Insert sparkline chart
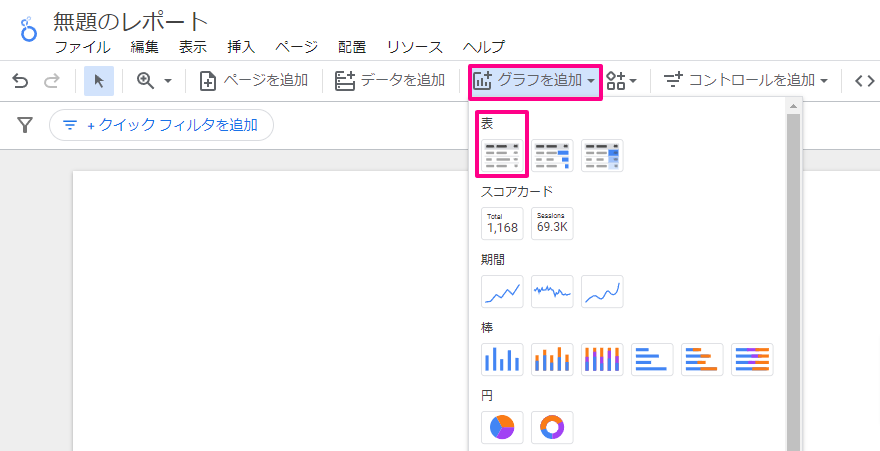This screenshot has height=451, width=880. pos(552,291)
